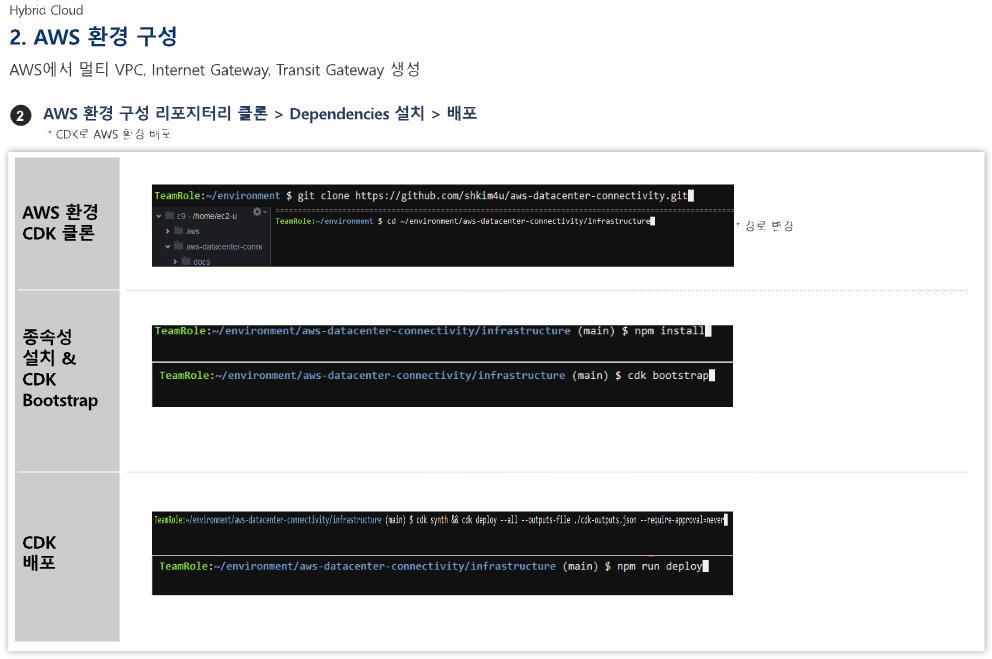
Task: Open the file tree settings gear
Action: (x=257, y=212)
